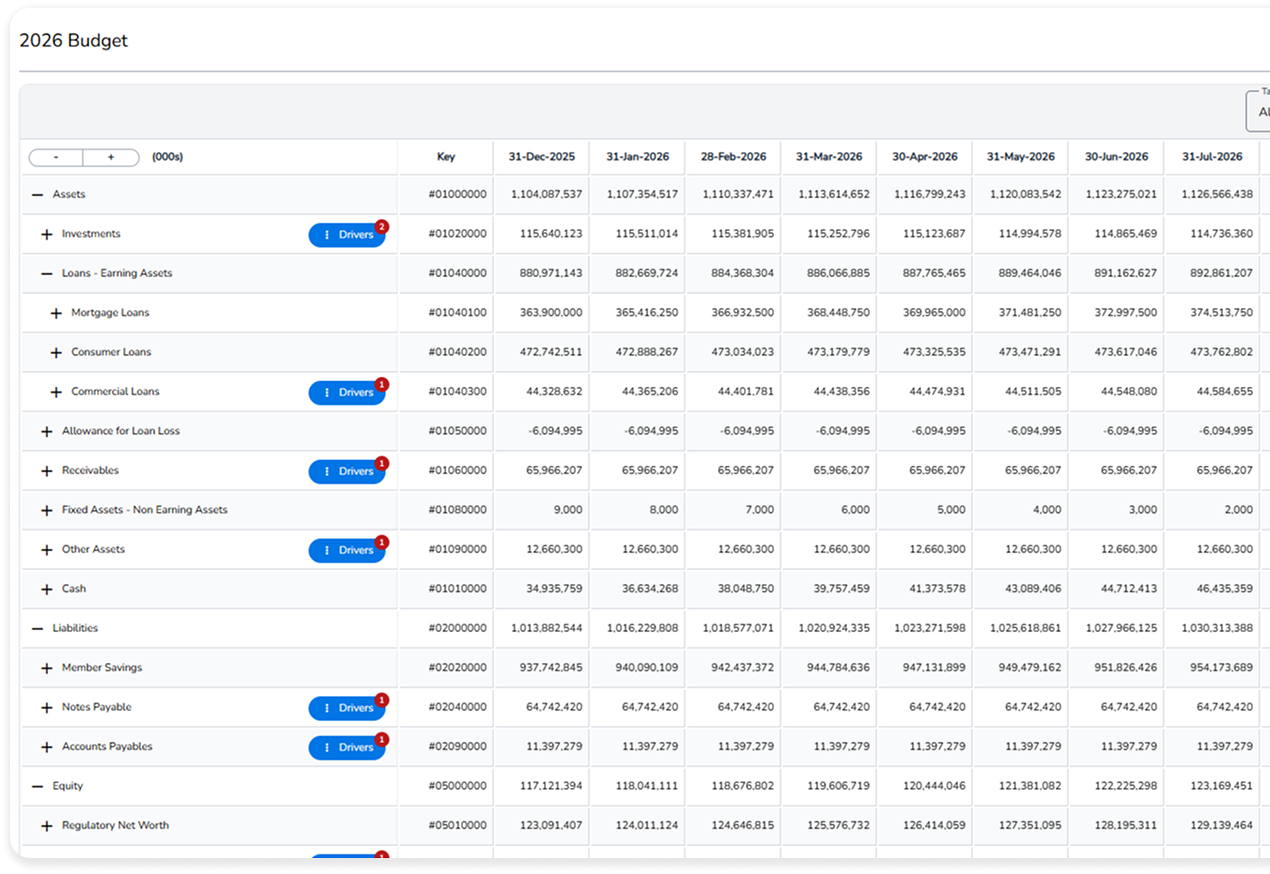Click the (000s) units label
The image size is (1270, 874).
pos(167,157)
